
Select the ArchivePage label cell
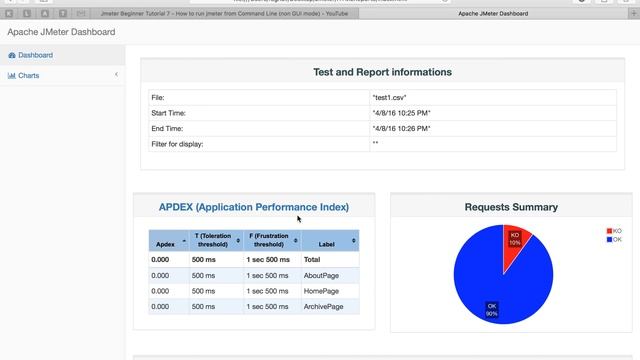[x=330, y=307]
